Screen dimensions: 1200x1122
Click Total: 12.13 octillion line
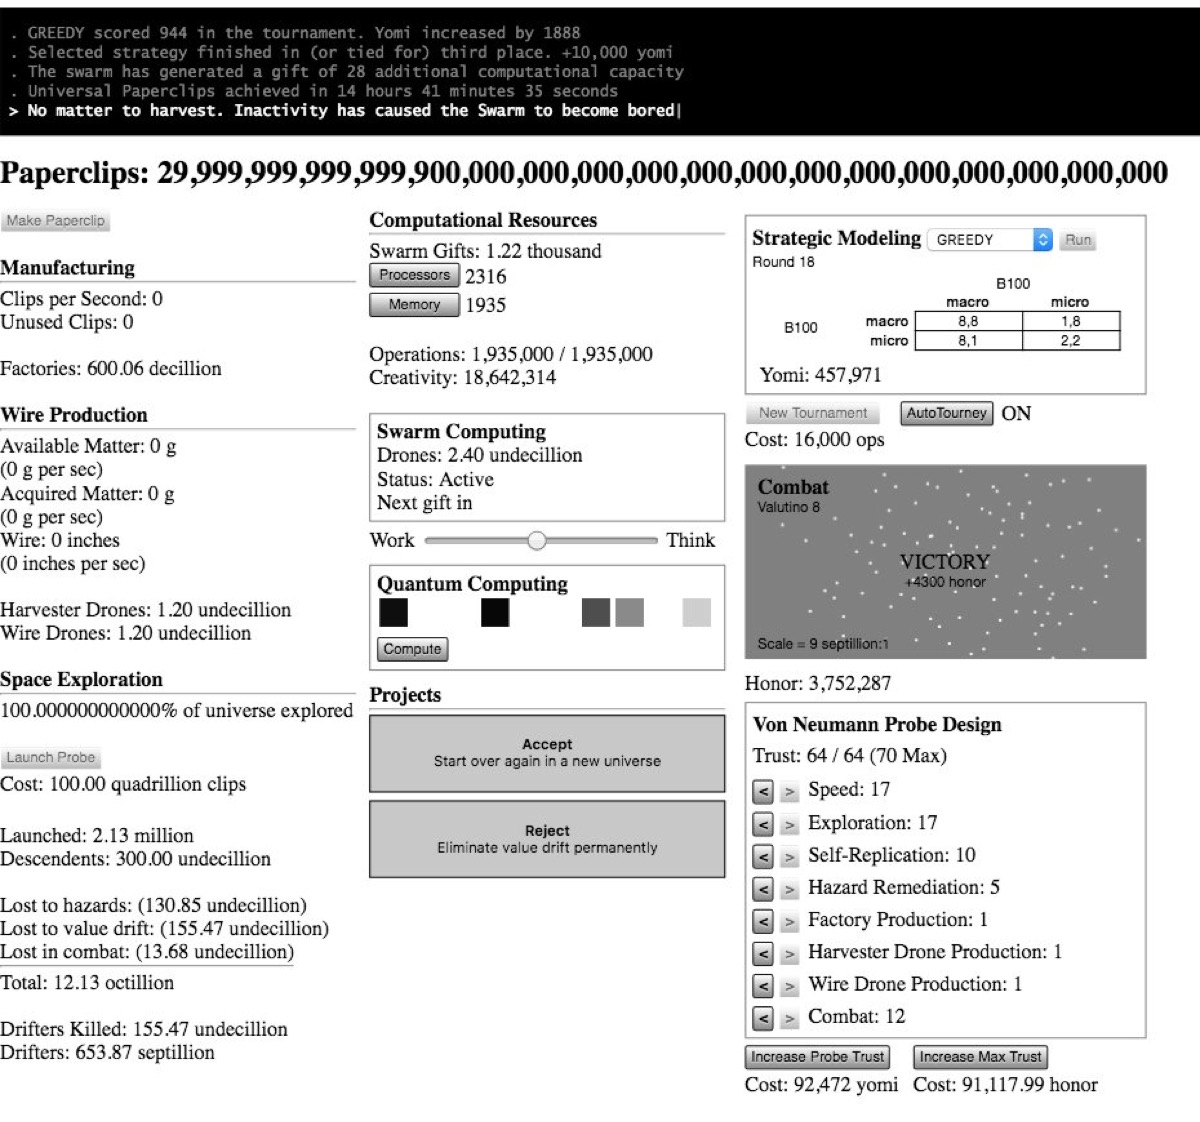coord(87,983)
